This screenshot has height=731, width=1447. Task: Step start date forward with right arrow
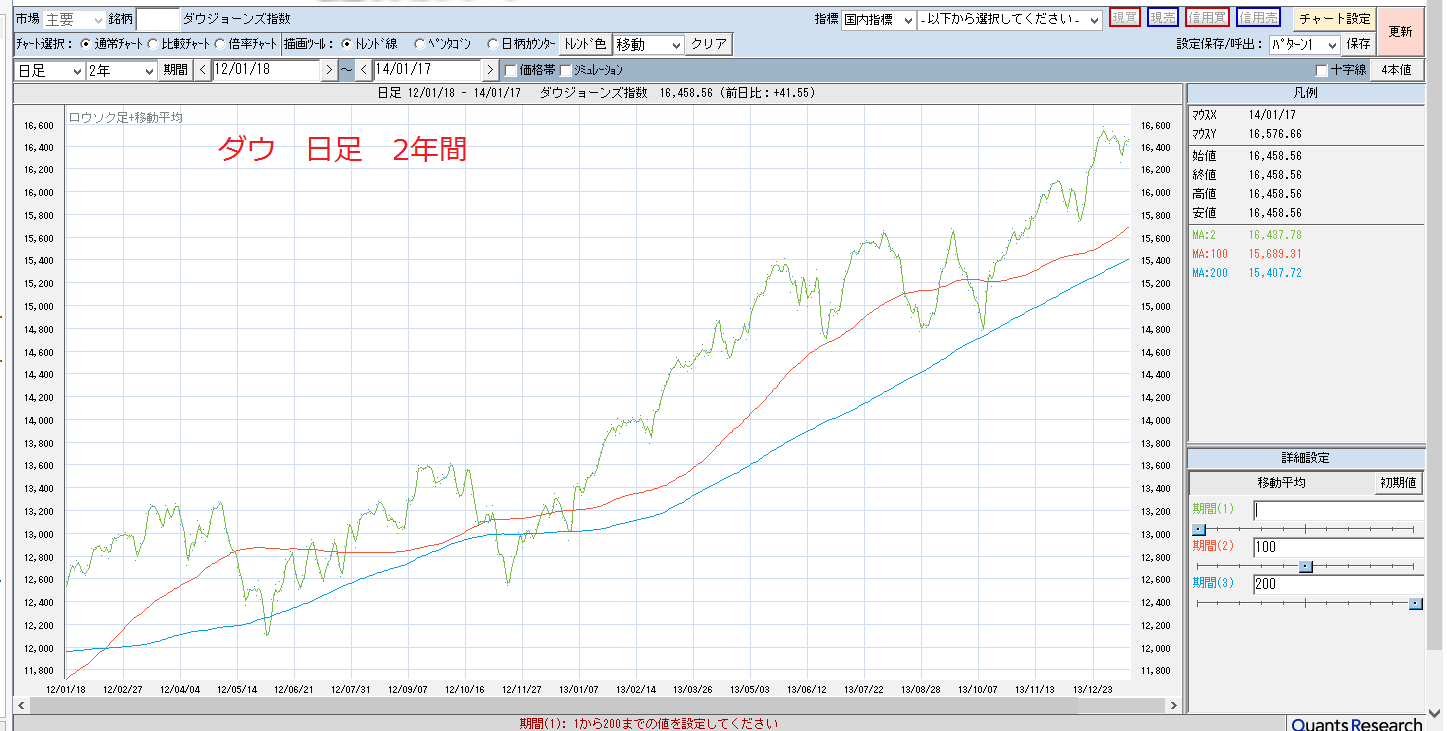[329, 70]
